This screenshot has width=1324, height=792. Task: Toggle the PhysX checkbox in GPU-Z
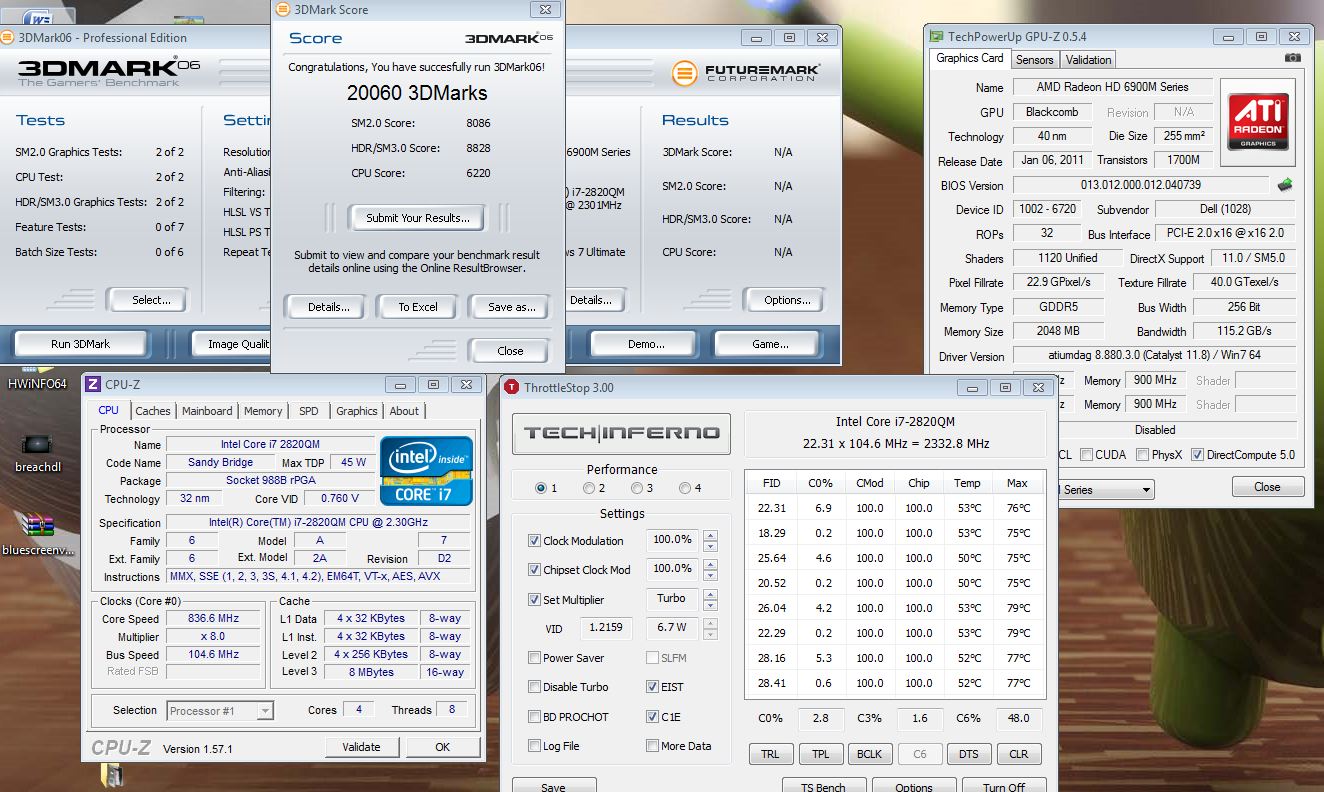(x=1142, y=455)
